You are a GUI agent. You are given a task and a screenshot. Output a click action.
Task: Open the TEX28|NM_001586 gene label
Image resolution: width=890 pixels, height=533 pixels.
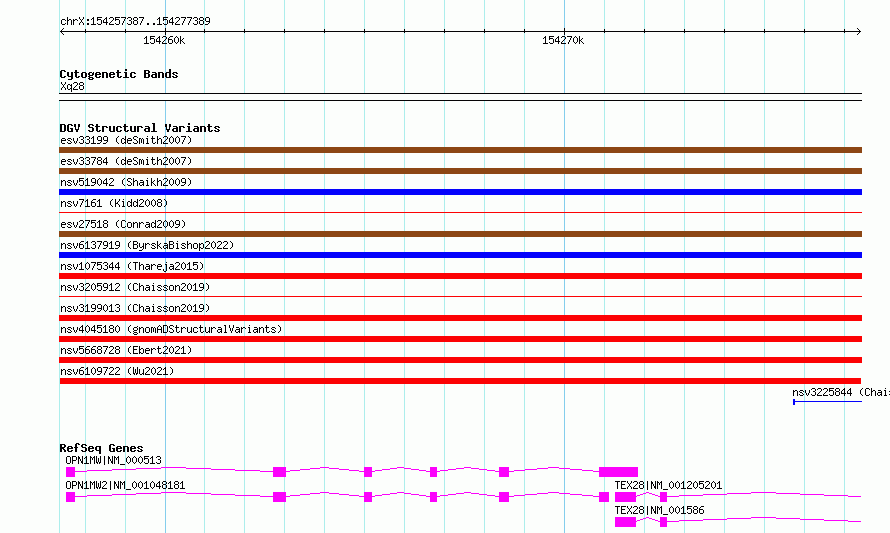tap(659, 510)
